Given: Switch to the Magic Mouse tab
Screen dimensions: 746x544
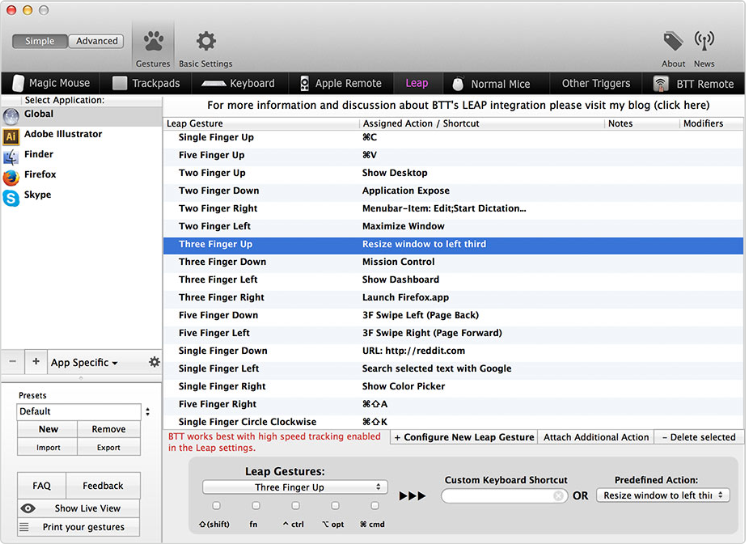Looking at the screenshot, I should pyautogui.click(x=51, y=83).
